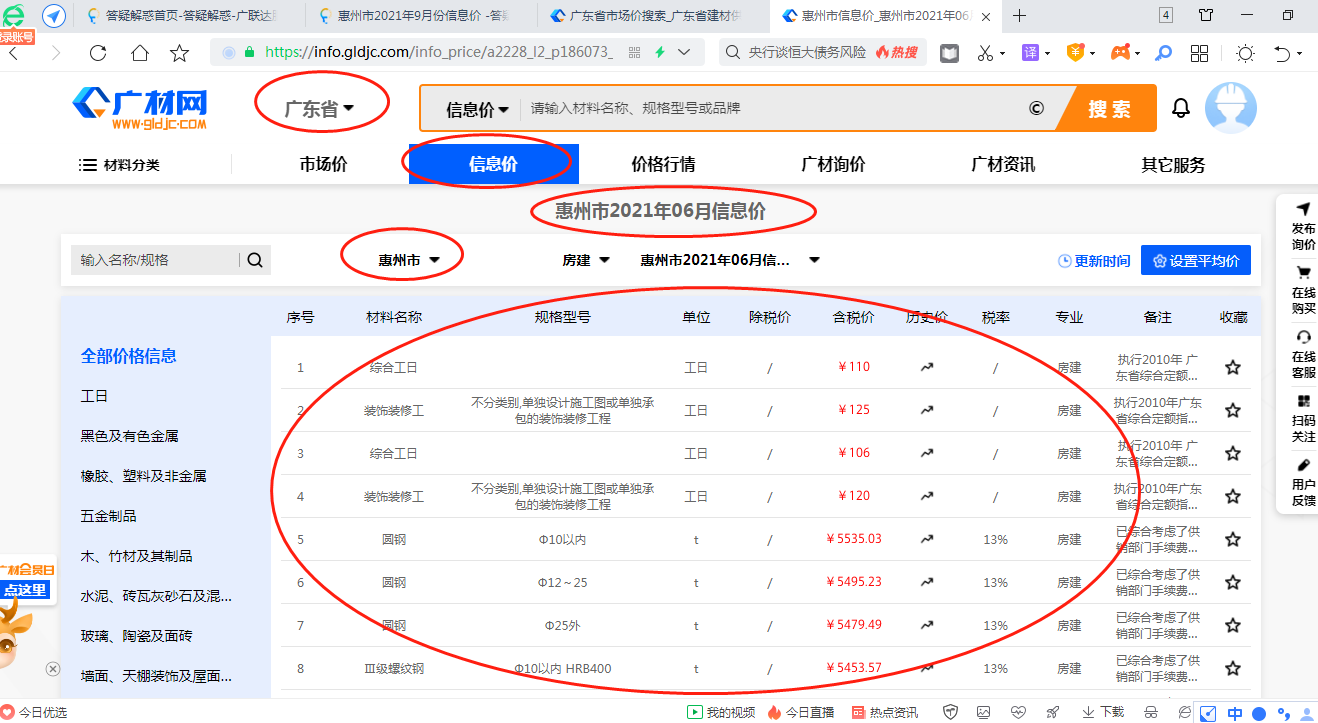Switch to the 市场价 nav tab
Image resolution: width=1318 pixels, height=723 pixels.
(323, 165)
